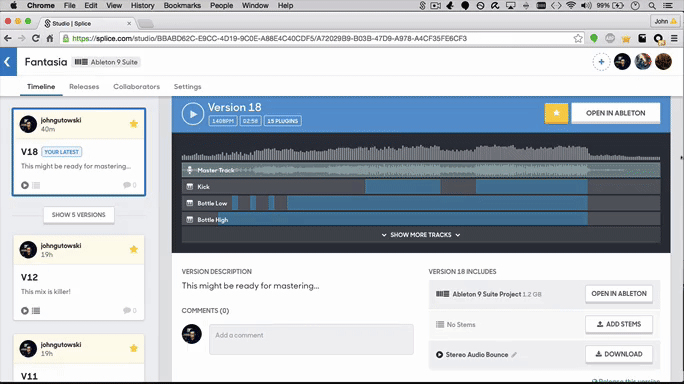Go back in Chrome browser
The height and width of the screenshot is (384, 684).
pyautogui.click(x=8, y=38)
